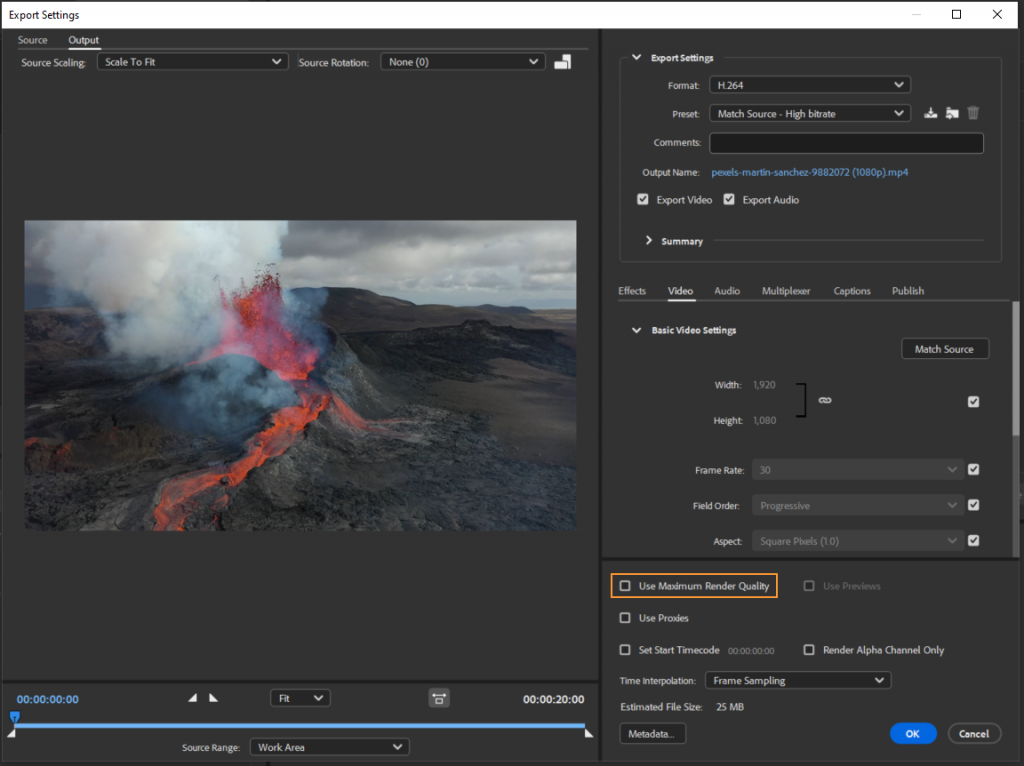The image size is (1024, 766).
Task: Delete the selected preset
Action: tap(972, 113)
